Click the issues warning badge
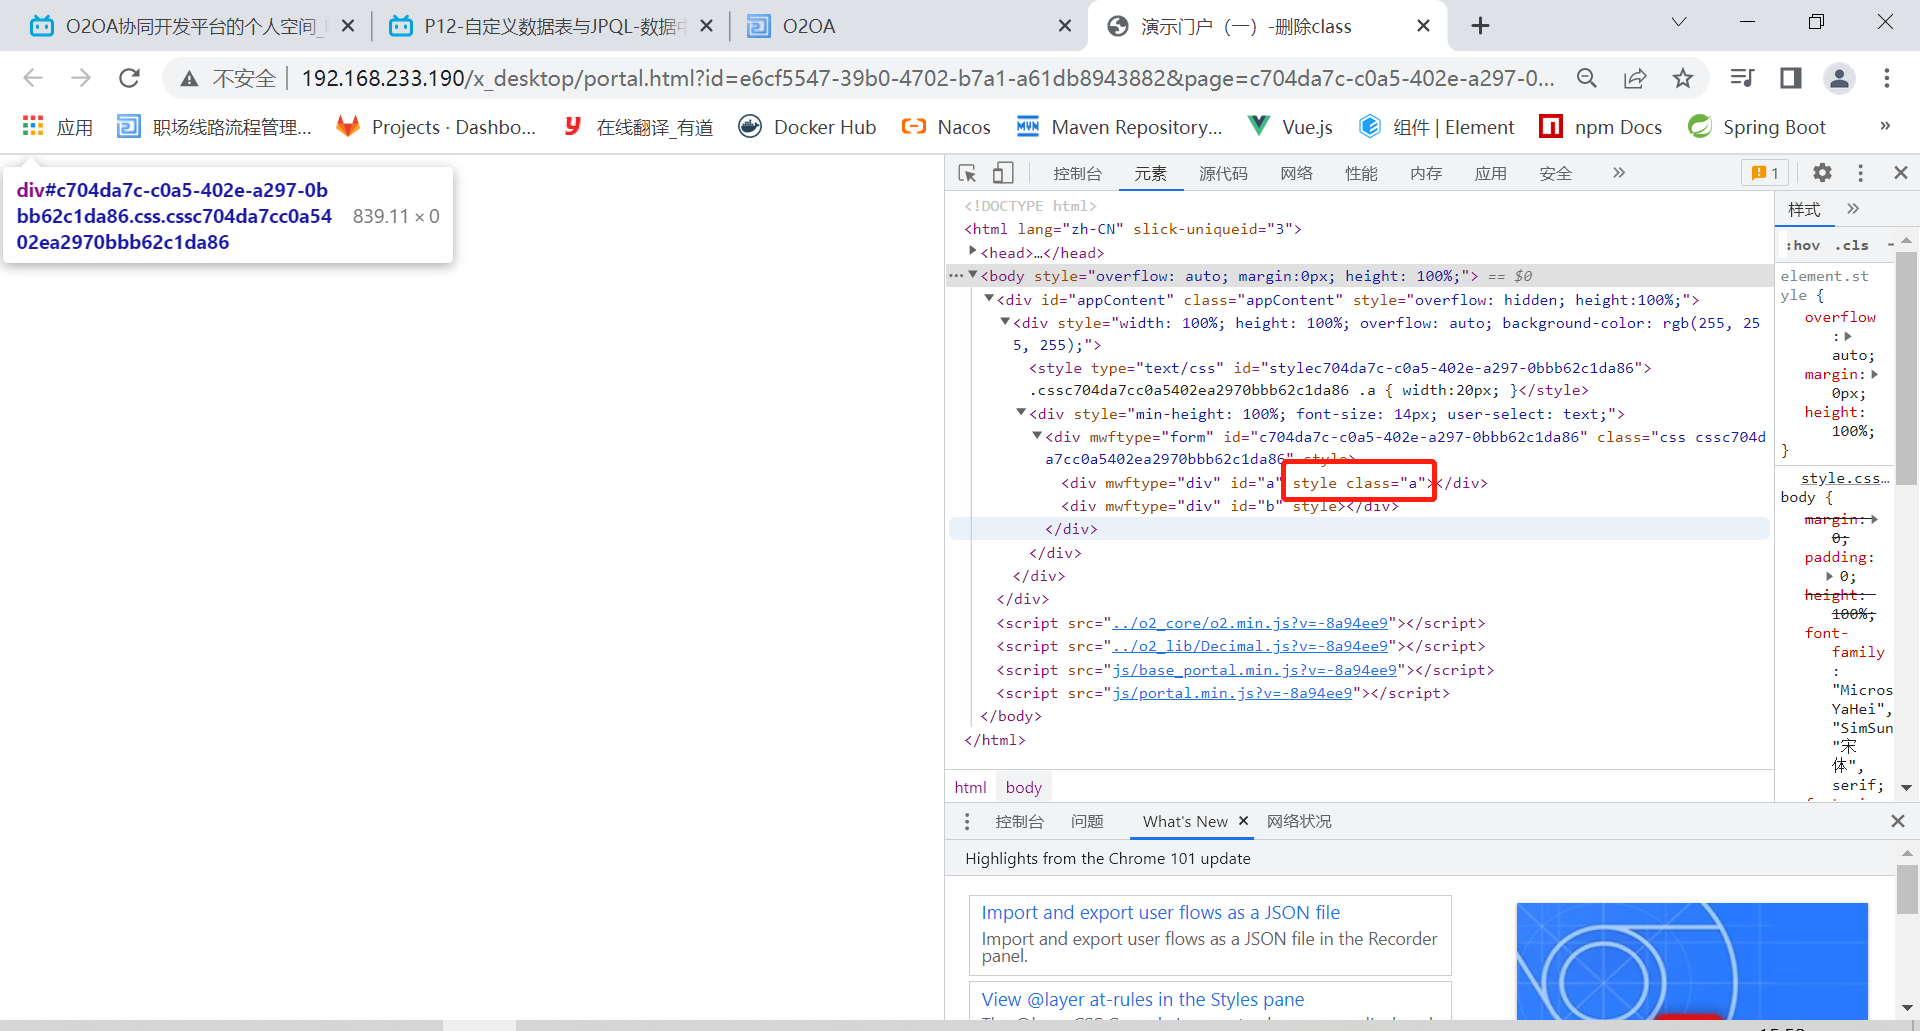Screen dimensions: 1920x1031 point(1765,173)
